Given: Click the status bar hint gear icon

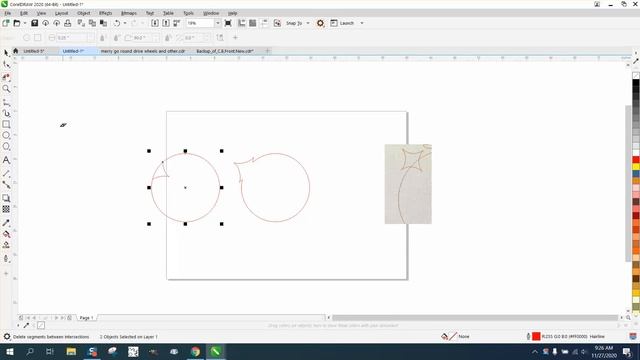Looking at the screenshot, I should (x=7, y=337).
